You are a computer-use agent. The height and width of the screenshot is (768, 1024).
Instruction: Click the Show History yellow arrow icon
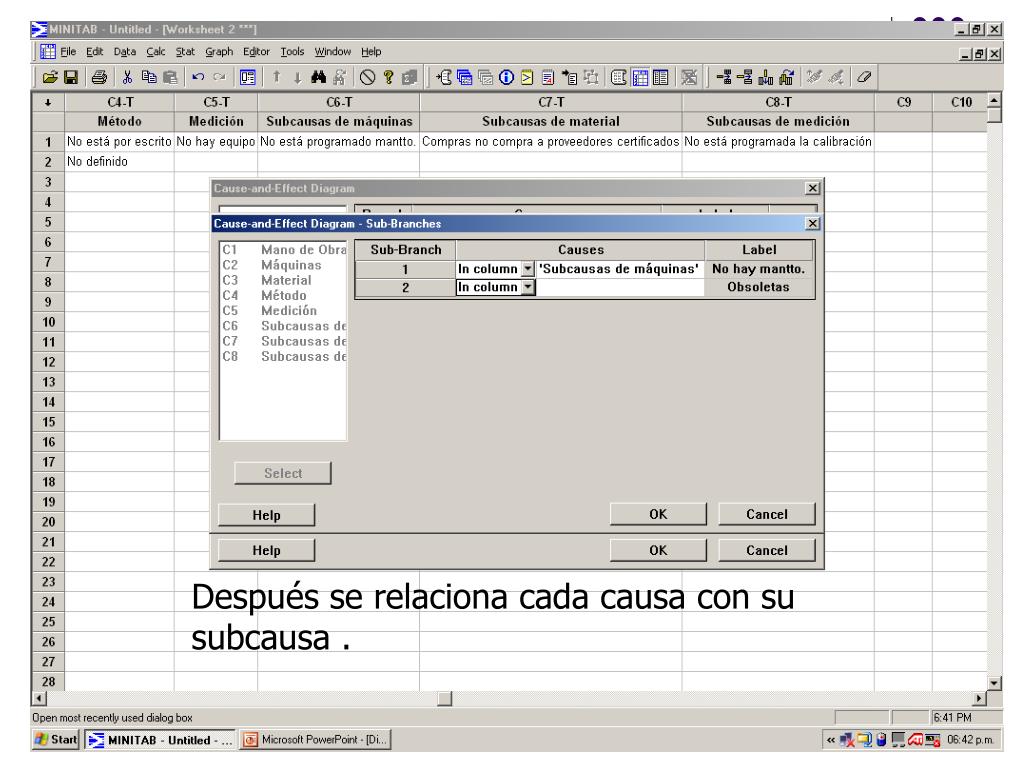[527, 78]
